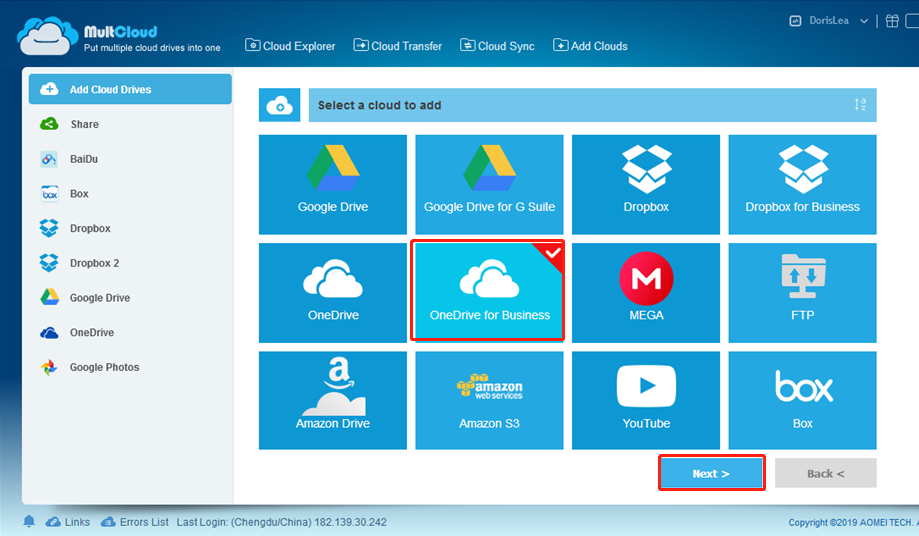This screenshot has width=919, height=536.
Task: Click the Next > button
Action: pyautogui.click(x=712, y=473)
